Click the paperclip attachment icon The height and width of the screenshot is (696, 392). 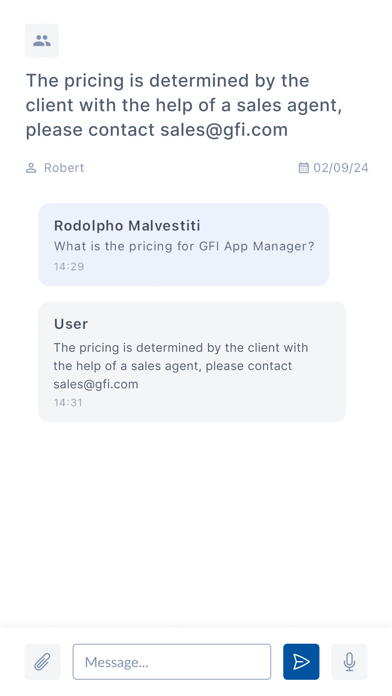[x=42, y=662]
